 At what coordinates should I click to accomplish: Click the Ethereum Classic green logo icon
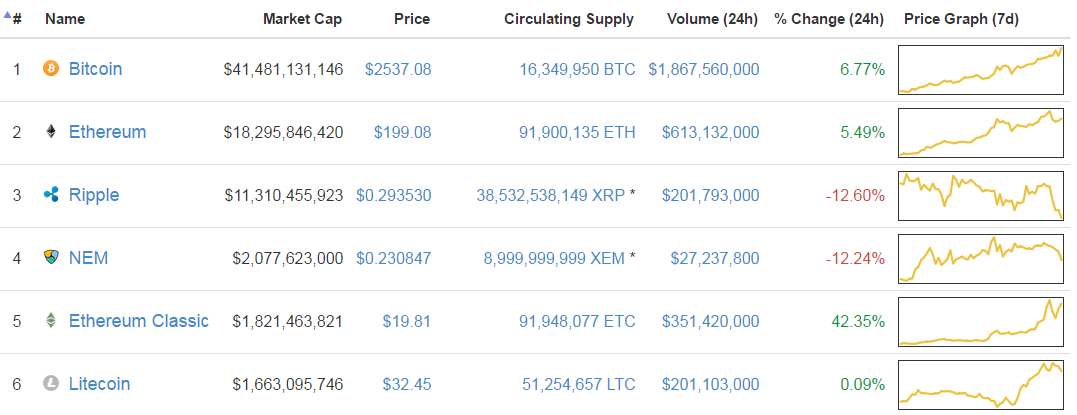click(x=51, y=321)
